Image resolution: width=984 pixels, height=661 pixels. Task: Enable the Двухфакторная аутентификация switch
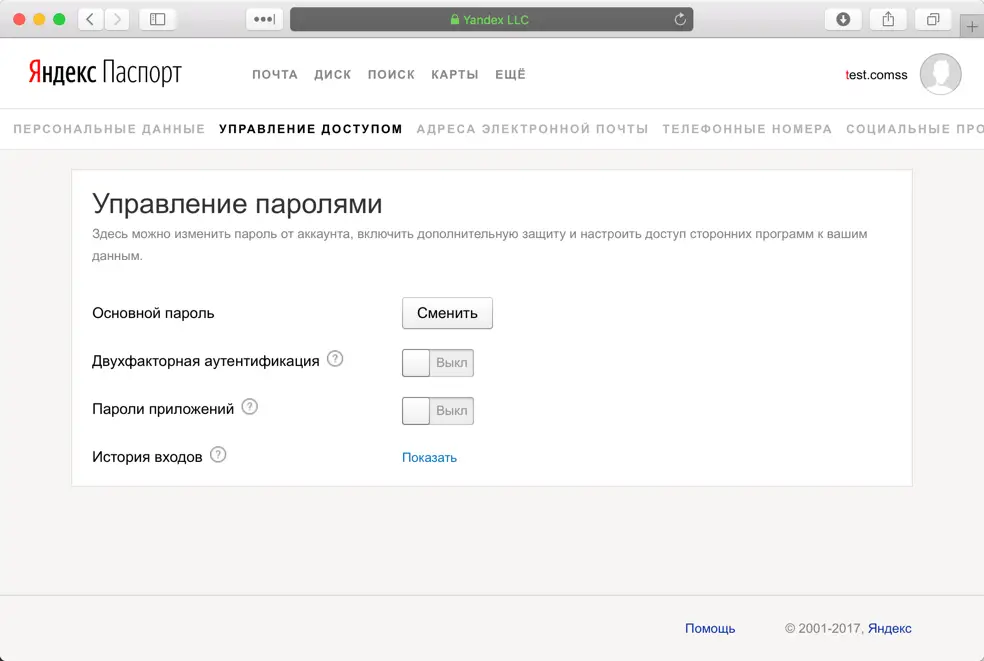[x=437, y=363]
